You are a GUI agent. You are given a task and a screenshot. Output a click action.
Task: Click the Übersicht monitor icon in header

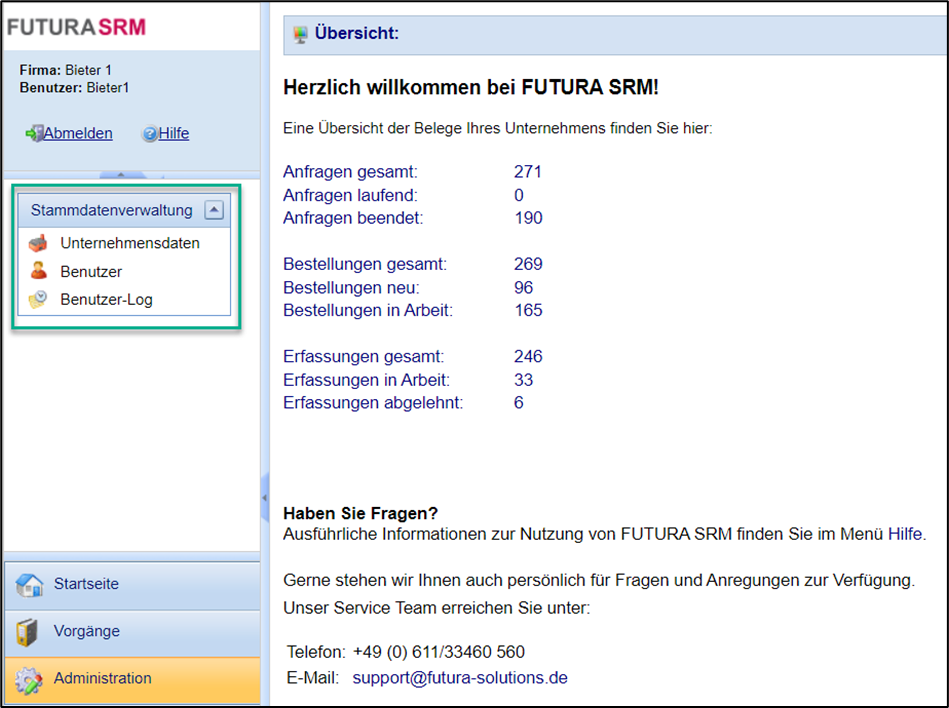point(300,35)
